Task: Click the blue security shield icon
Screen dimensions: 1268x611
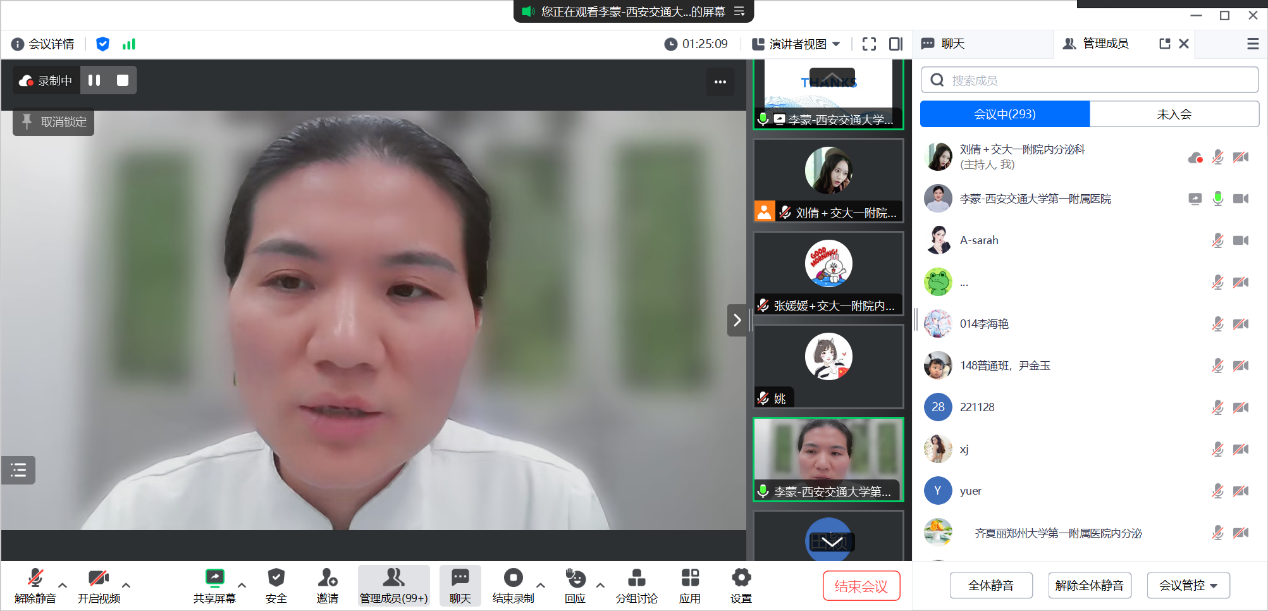Action: (103, 44)
